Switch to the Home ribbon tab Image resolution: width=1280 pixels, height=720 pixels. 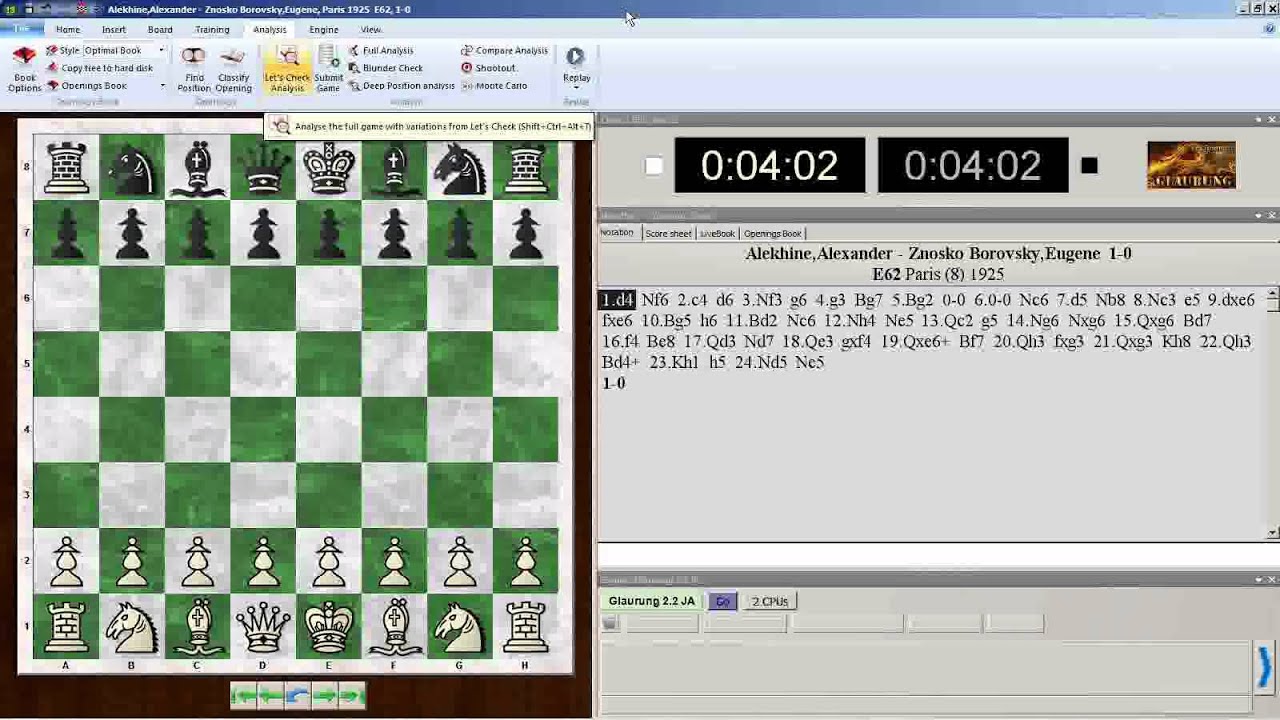[68, 30]
